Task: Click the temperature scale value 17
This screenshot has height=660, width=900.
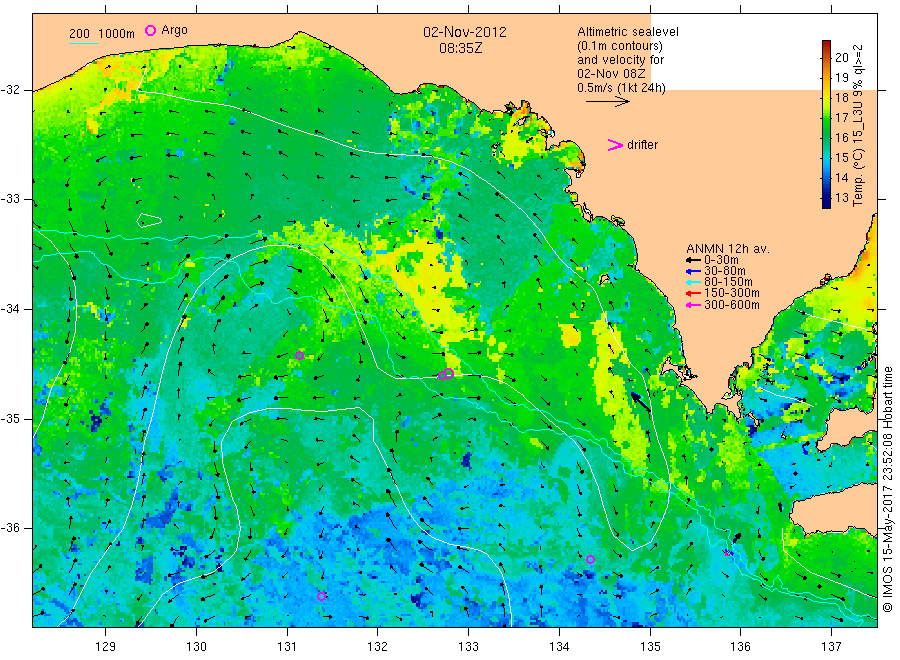Action: tap(841, 118)
